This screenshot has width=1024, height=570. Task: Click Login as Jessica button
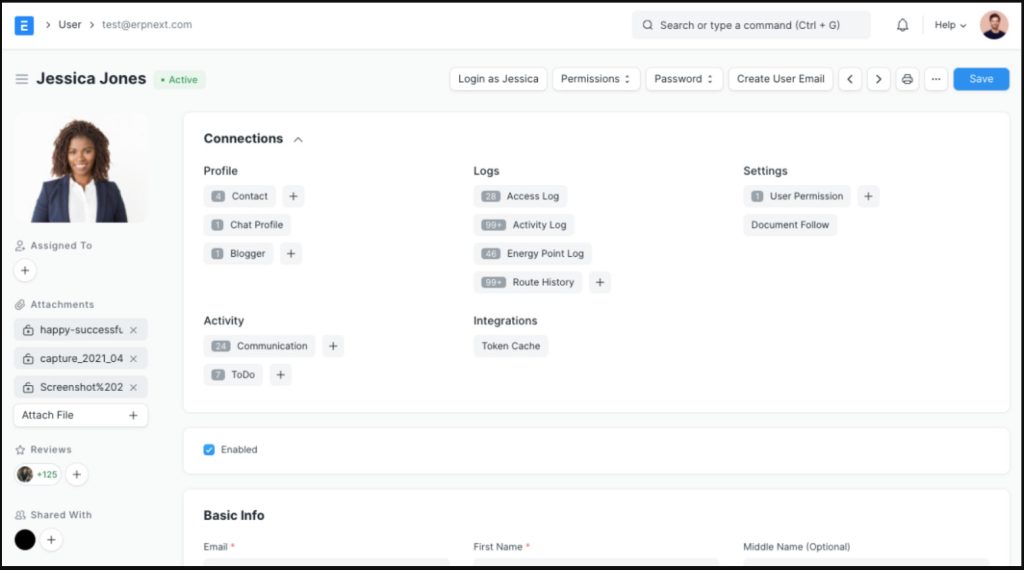pos(498,79)
